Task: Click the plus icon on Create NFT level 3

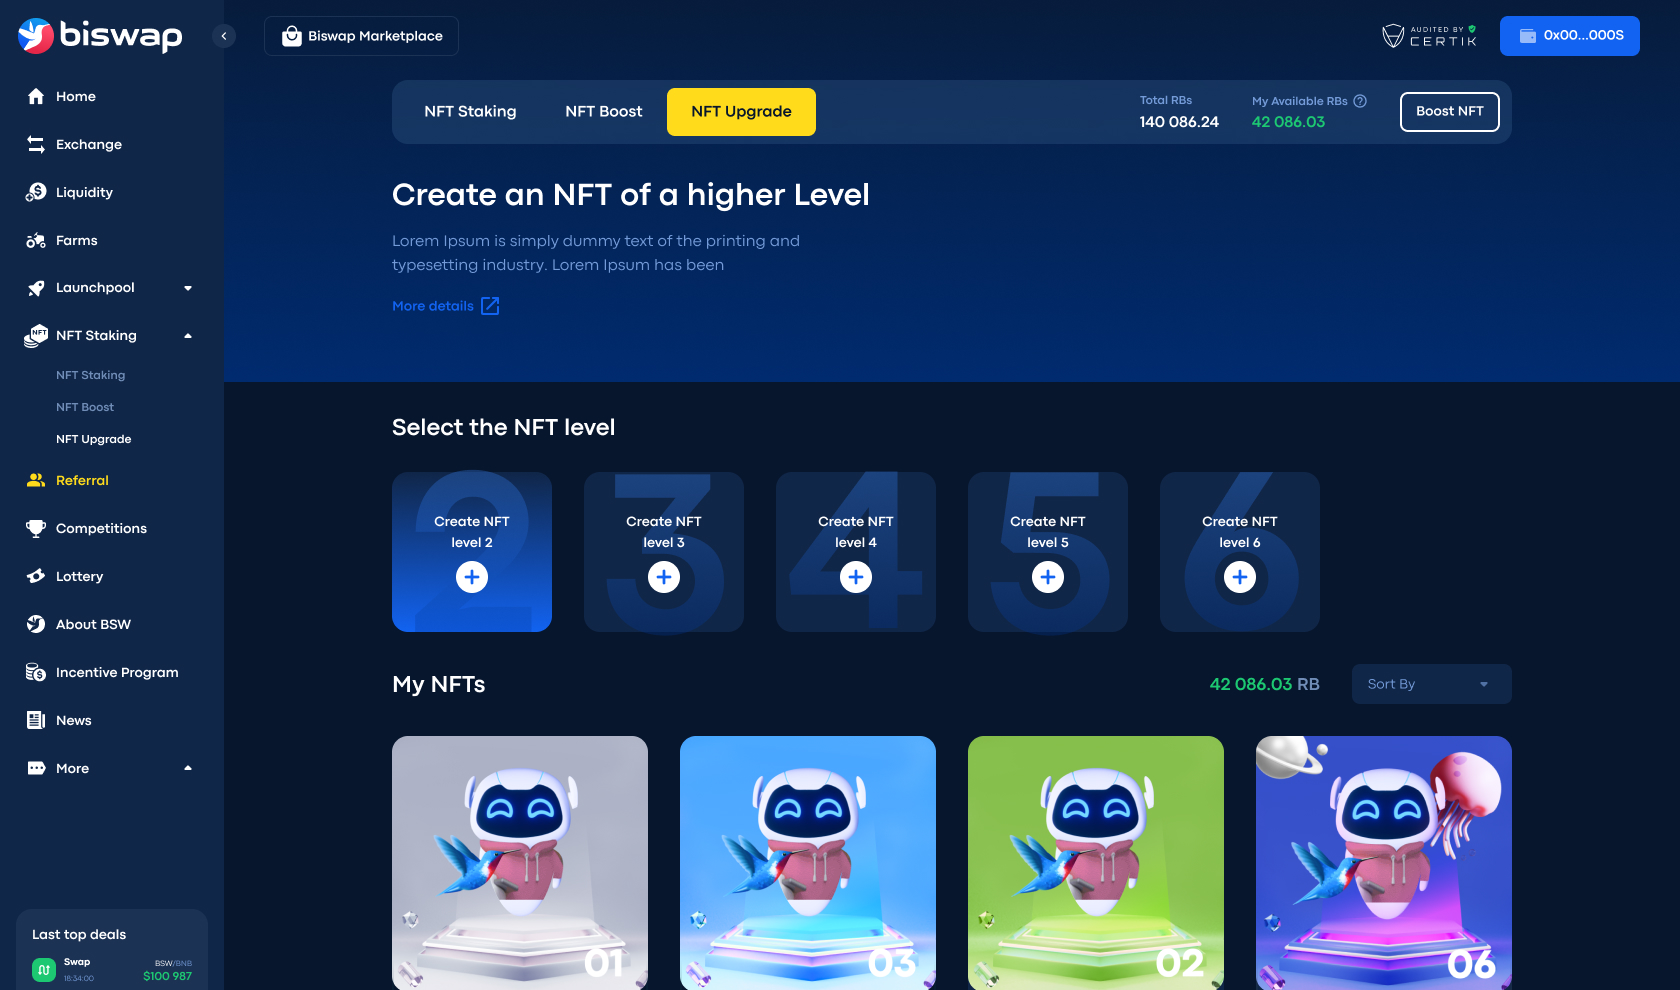Action: [664, 577]
